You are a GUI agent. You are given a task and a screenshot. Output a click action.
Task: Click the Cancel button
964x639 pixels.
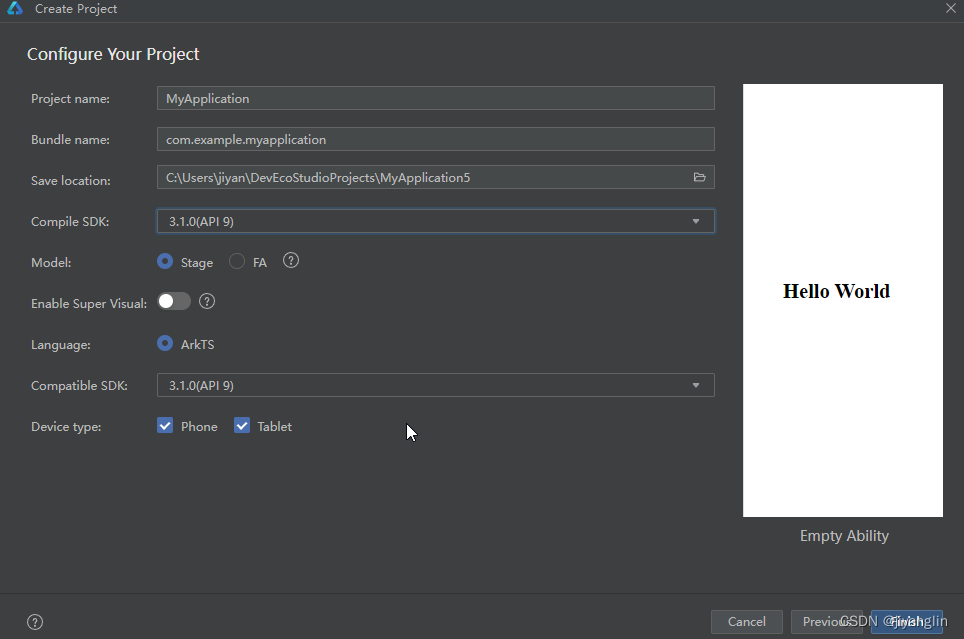pos(747,622)
